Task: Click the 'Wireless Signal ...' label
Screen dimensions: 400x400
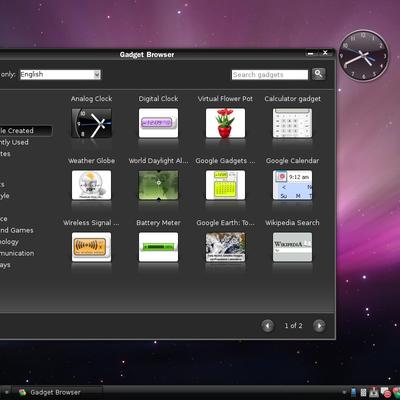Action: pos(91,223)
